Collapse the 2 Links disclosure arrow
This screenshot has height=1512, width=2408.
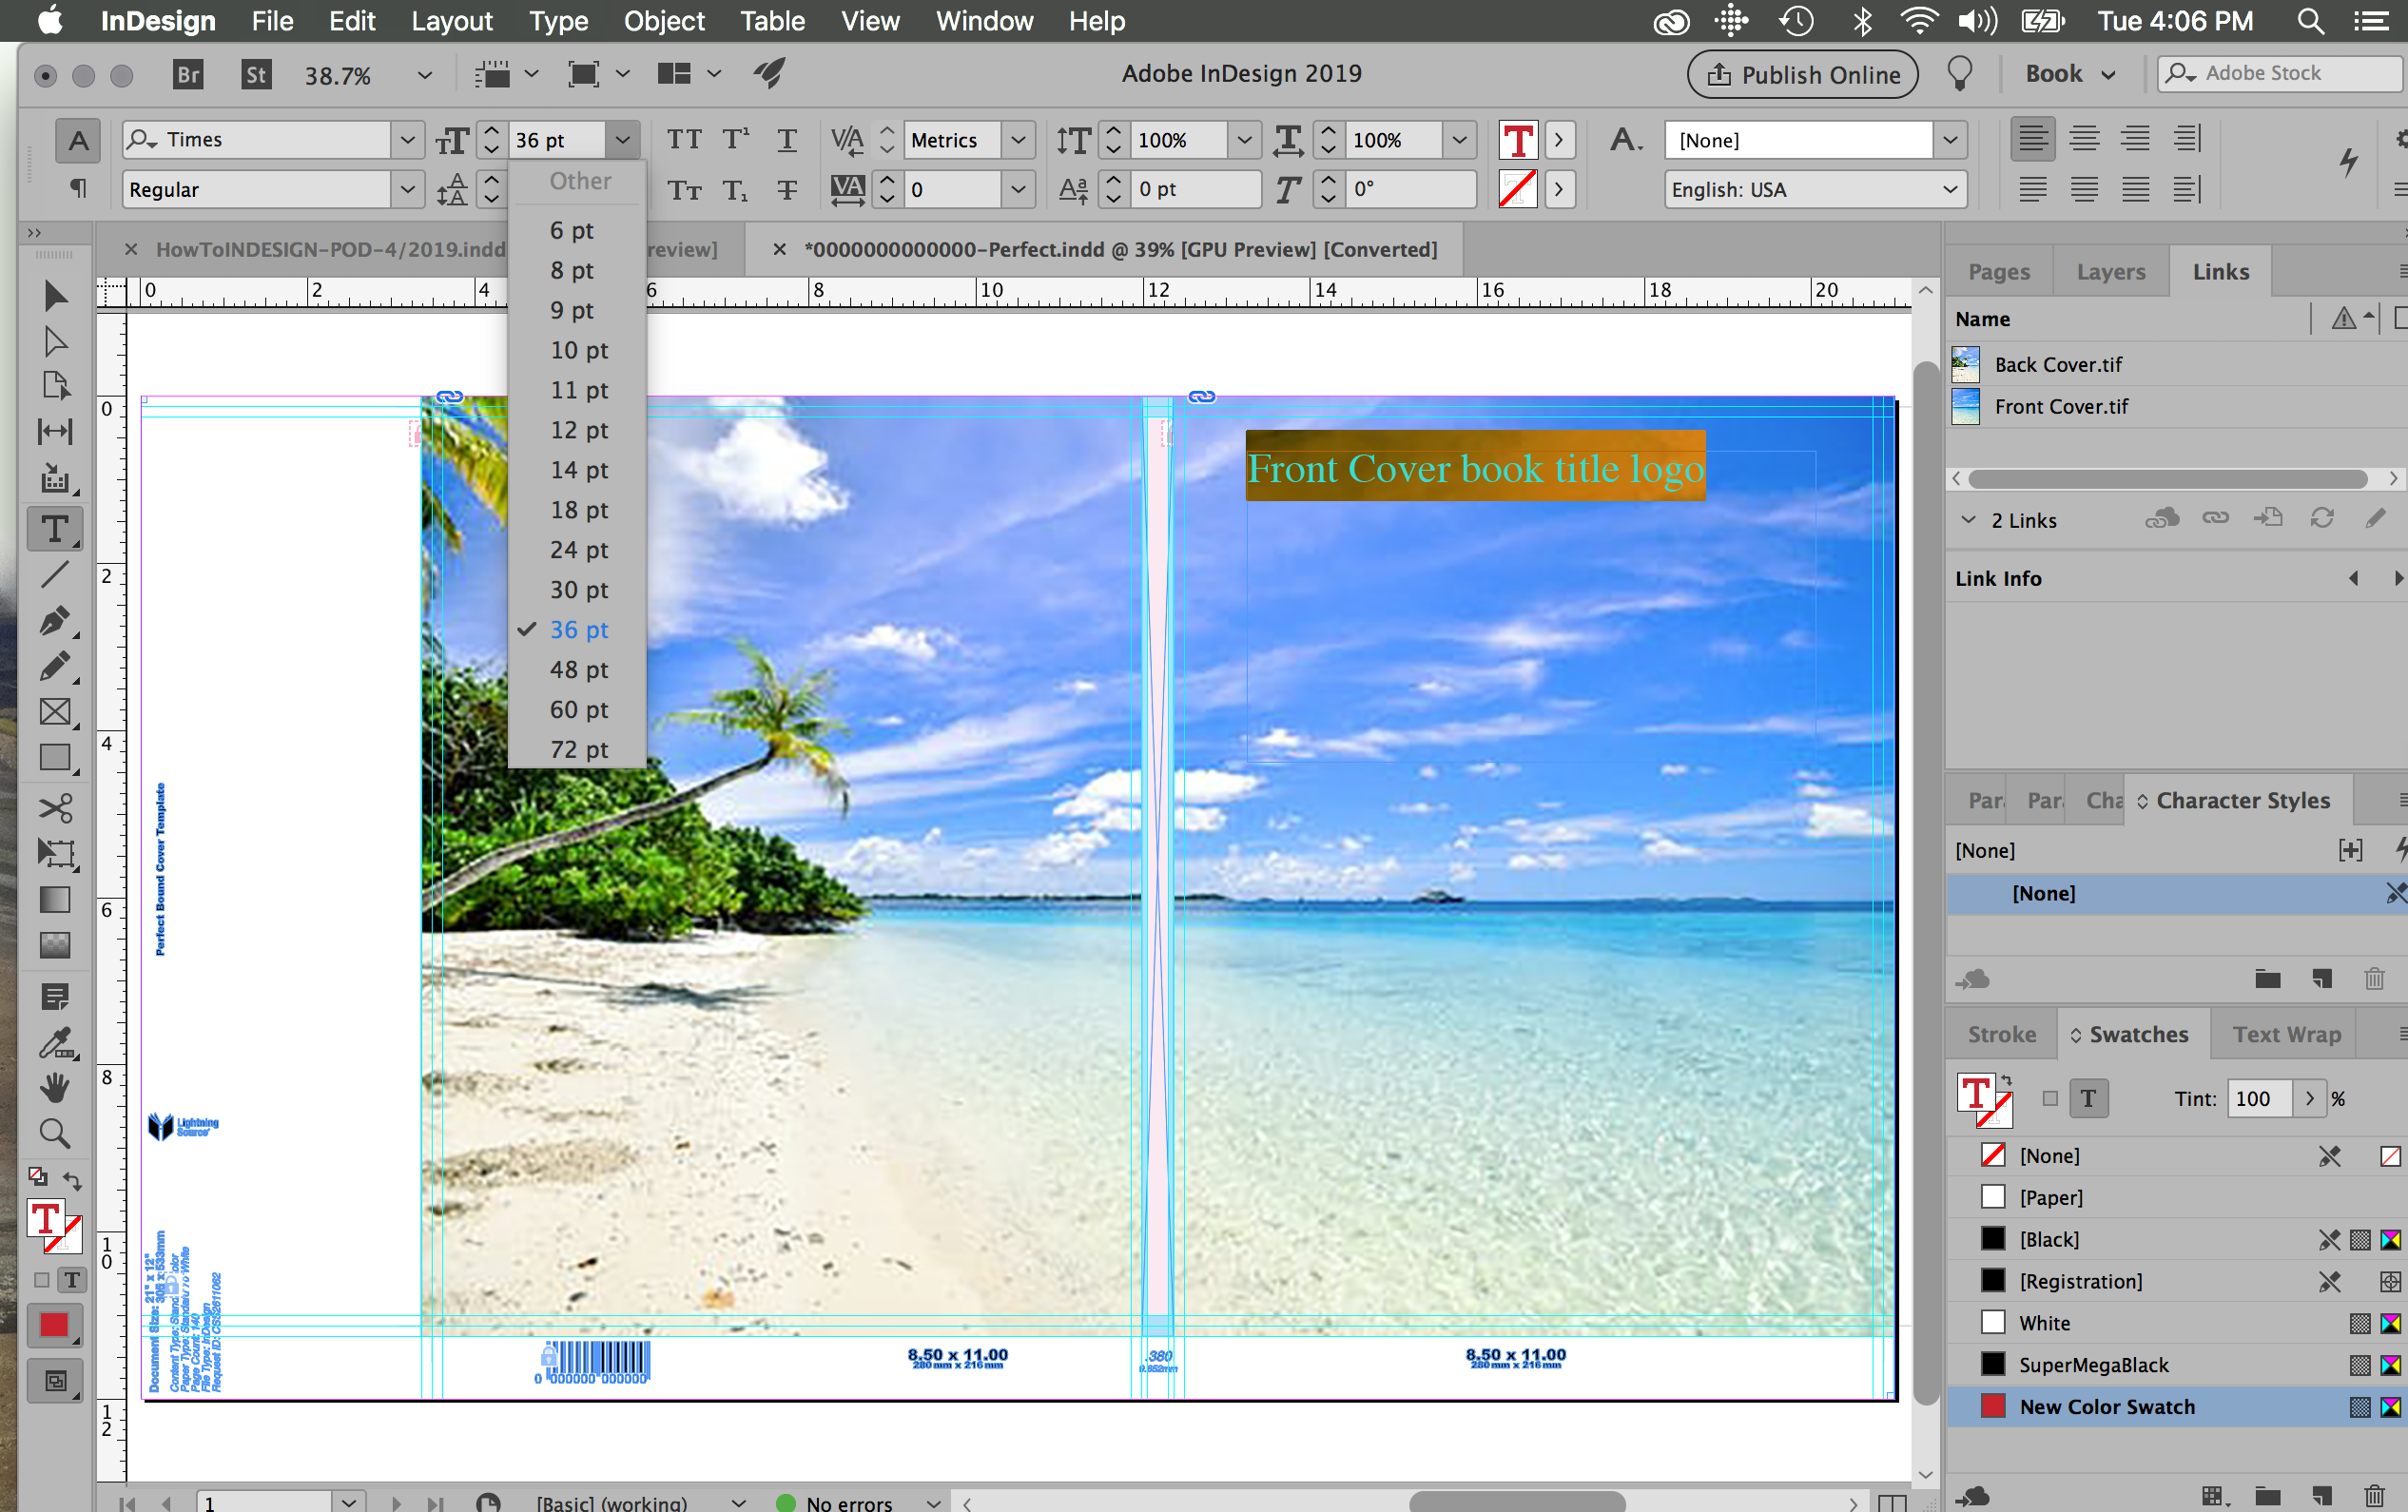click(x=1968, y=520)
